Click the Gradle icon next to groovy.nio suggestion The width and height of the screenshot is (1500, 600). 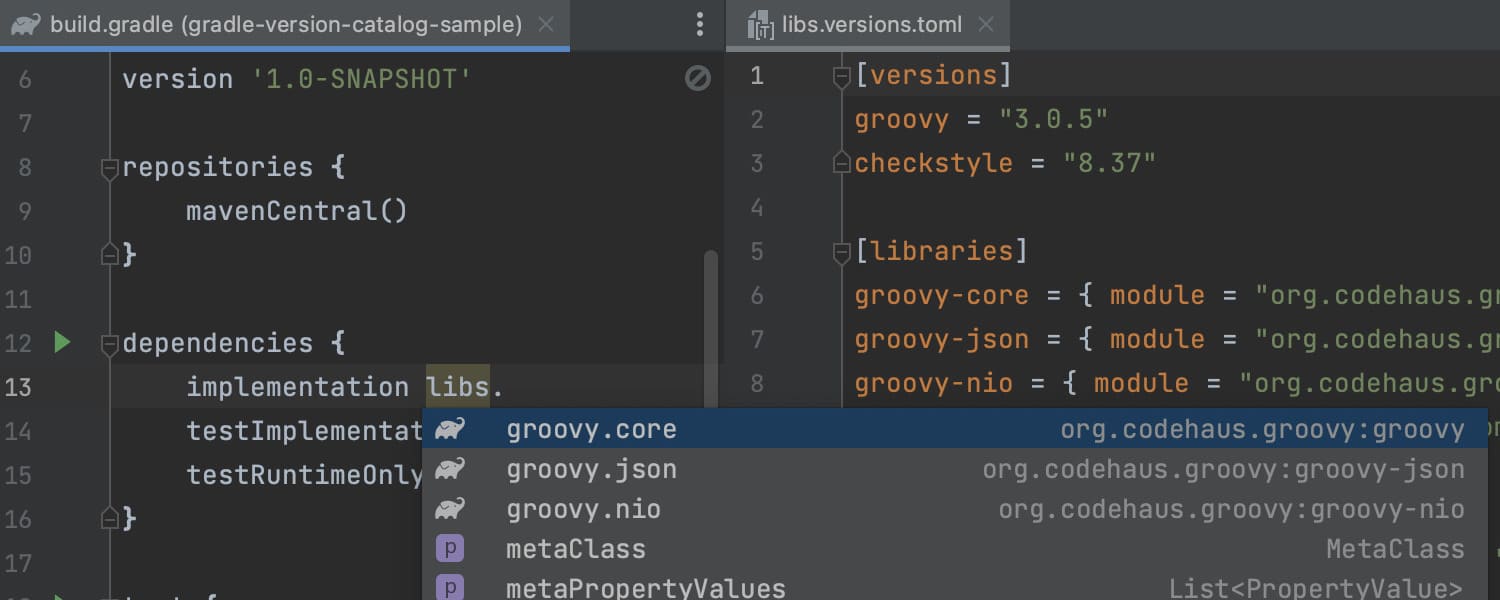450,509
